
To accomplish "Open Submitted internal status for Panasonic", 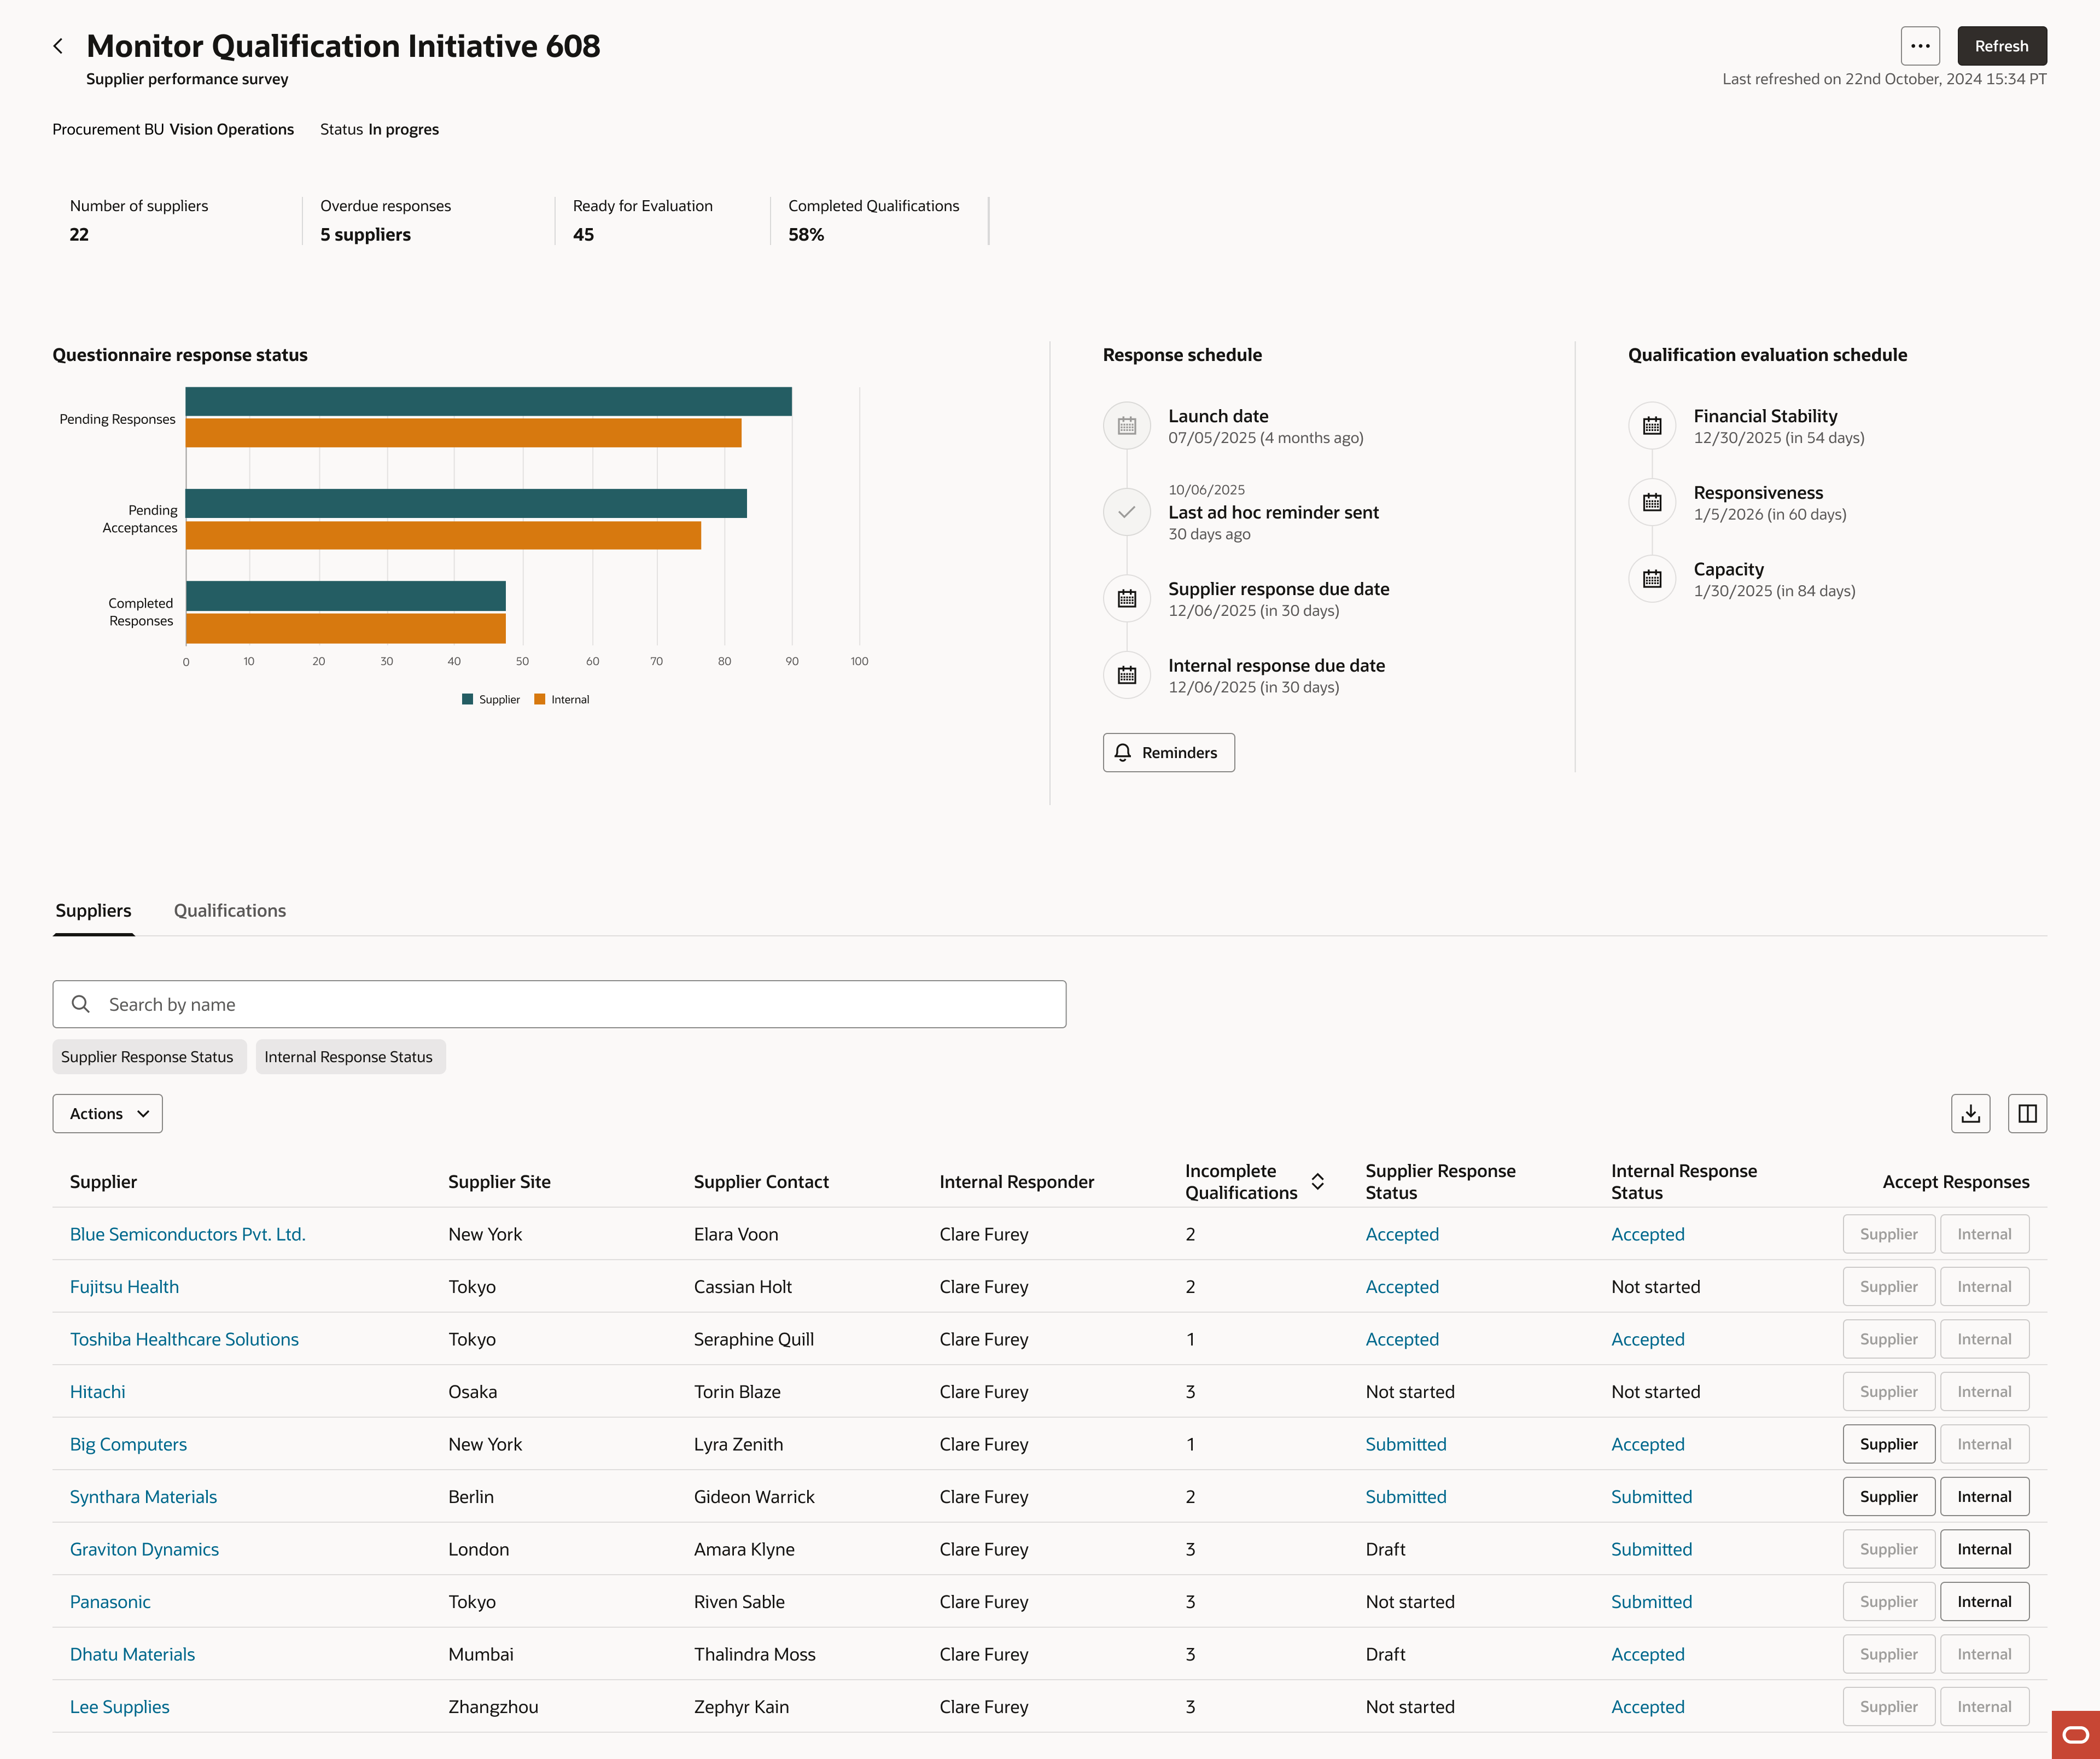I will [1651, 1602].
